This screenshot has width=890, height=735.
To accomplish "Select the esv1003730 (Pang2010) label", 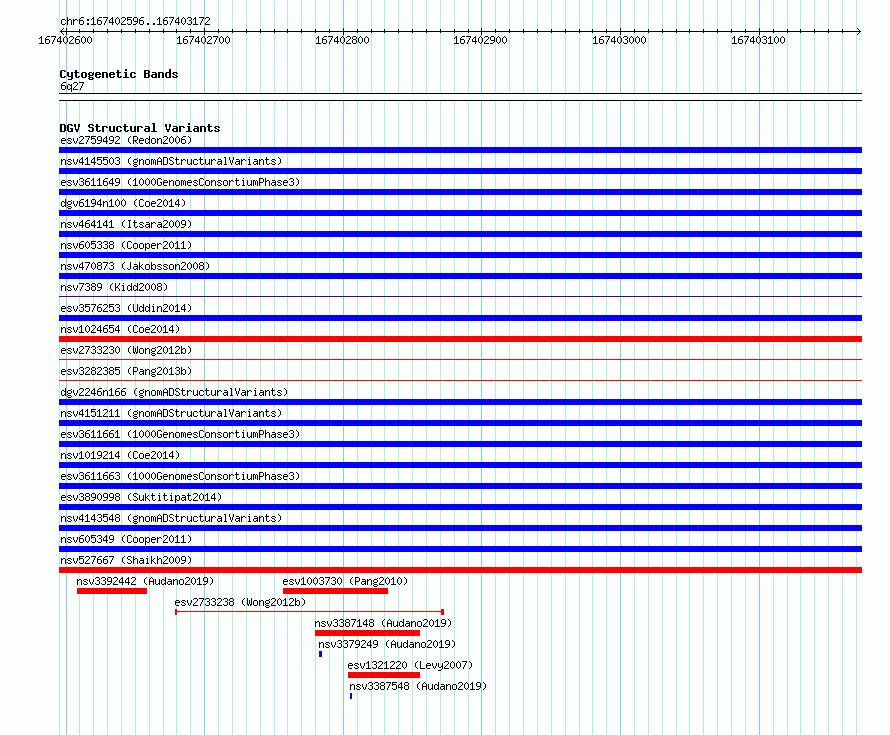I will [345, 581].
